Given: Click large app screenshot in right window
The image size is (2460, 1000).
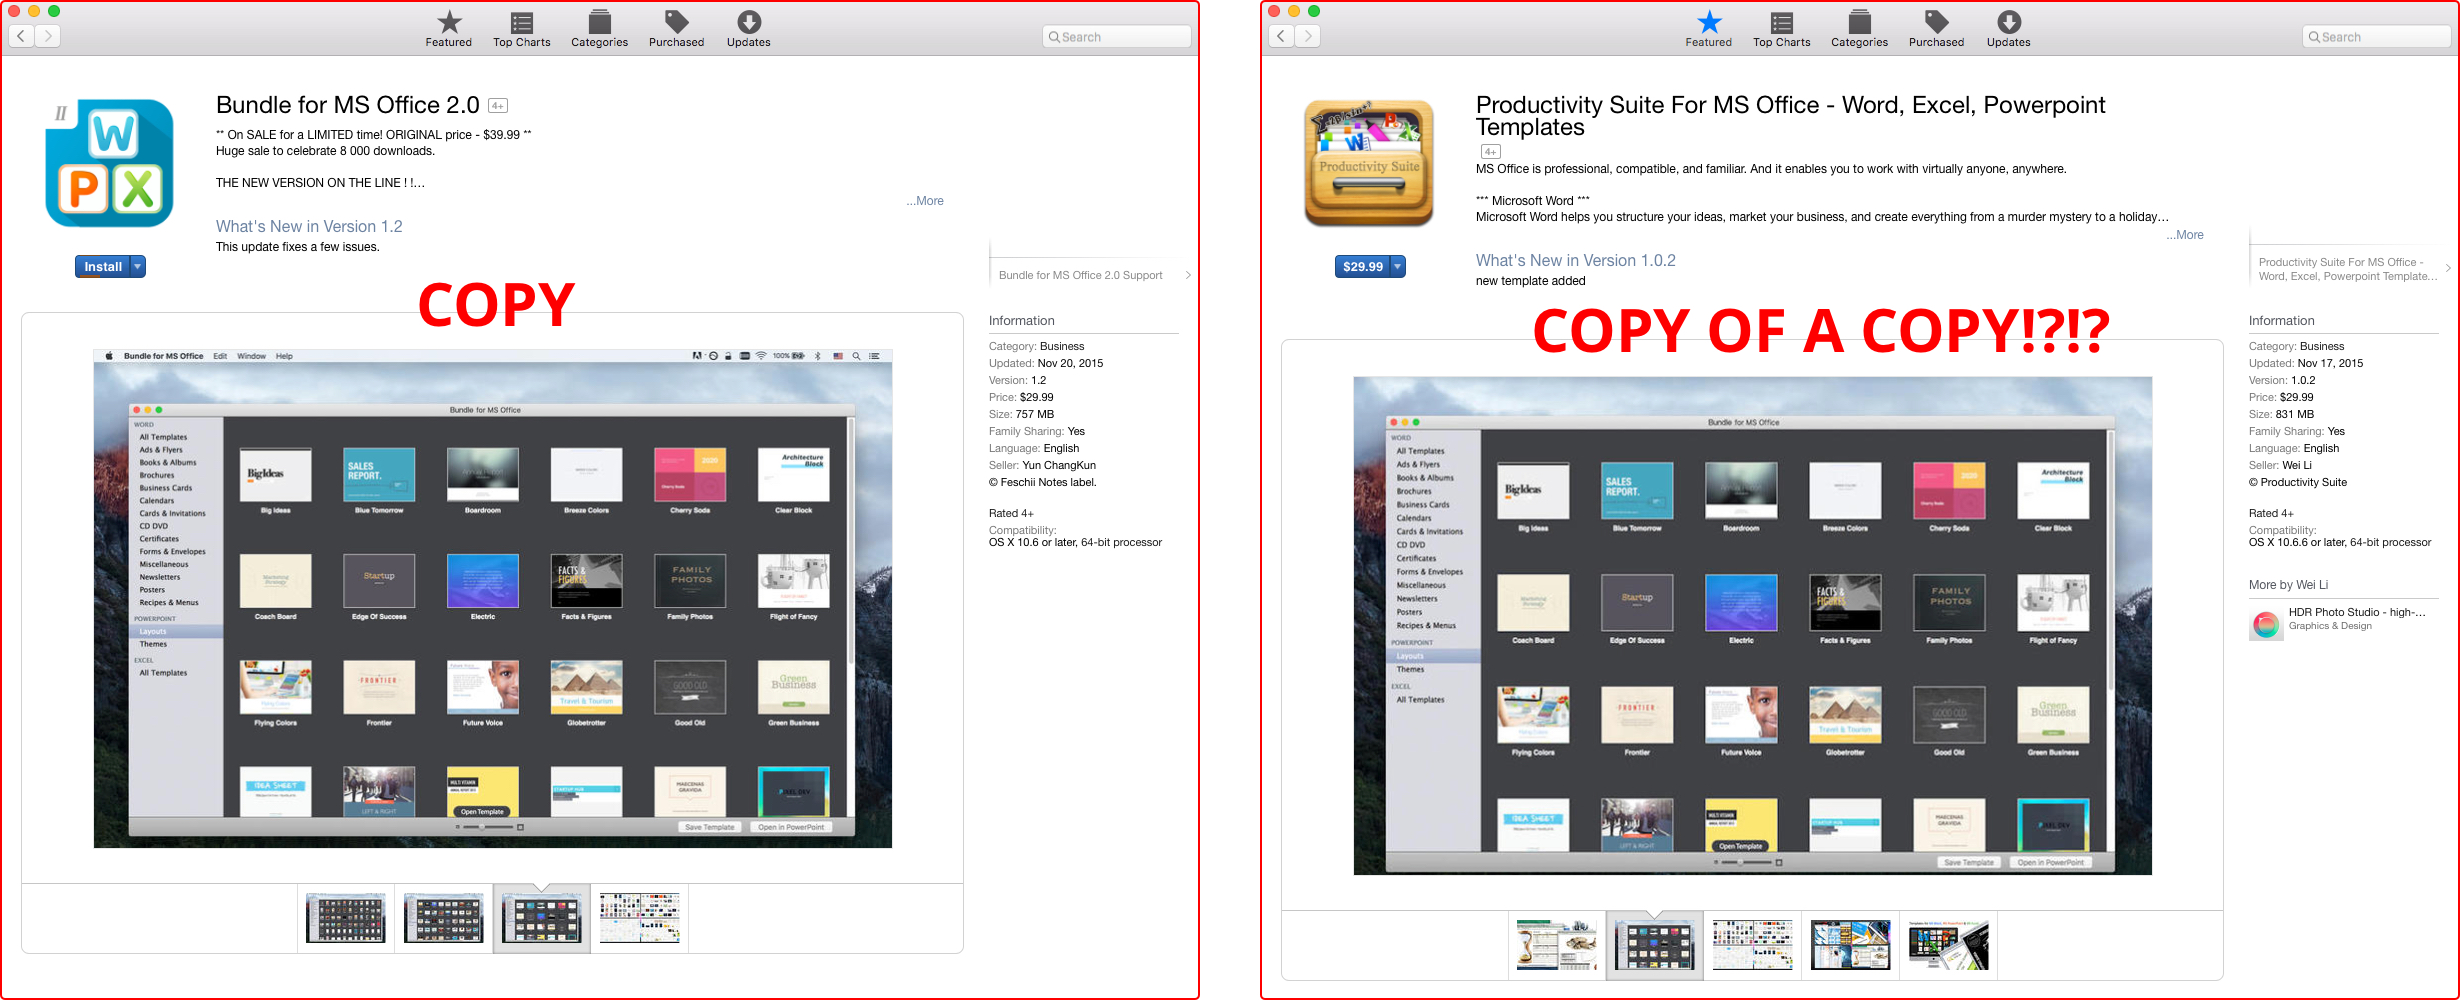Looking at the screenshot, I should point(1753,626).
